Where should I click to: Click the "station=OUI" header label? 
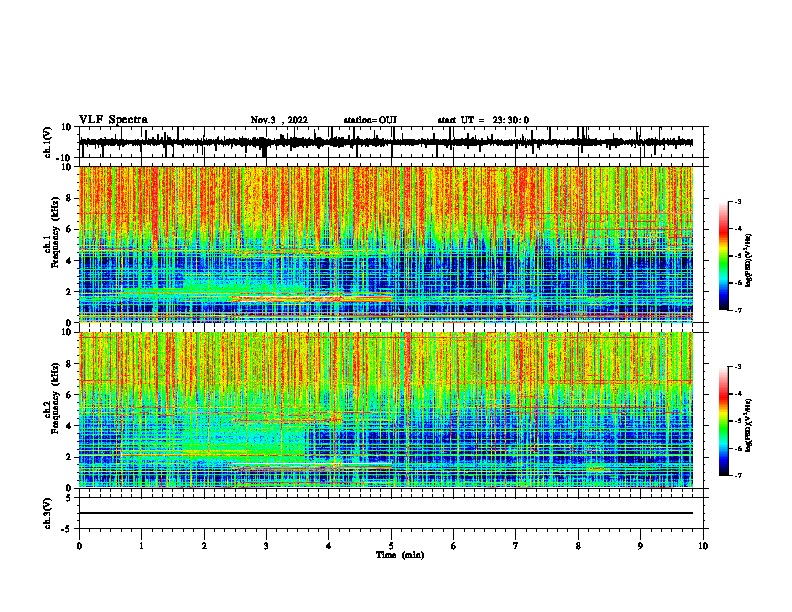370,120
